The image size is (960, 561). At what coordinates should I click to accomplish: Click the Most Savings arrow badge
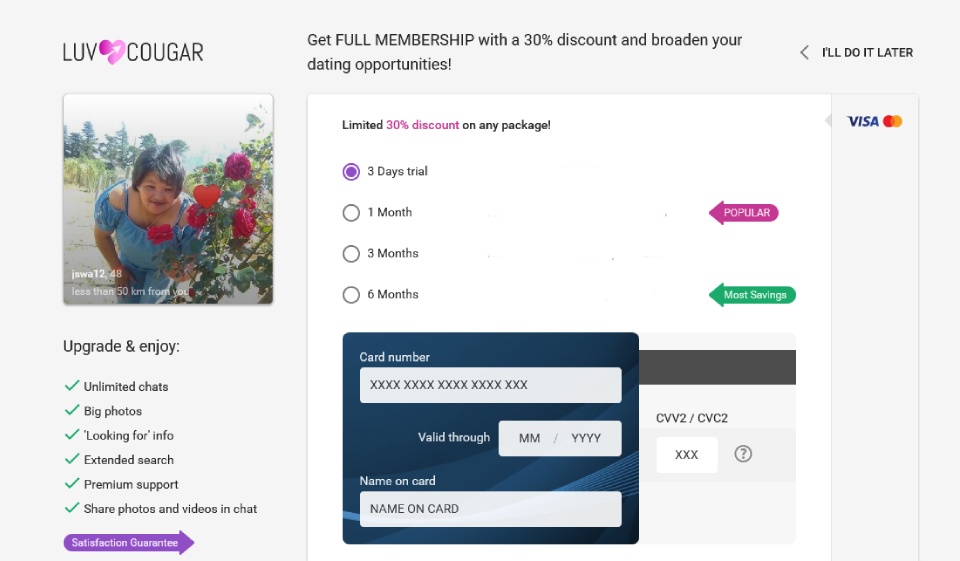pos(754,295)
